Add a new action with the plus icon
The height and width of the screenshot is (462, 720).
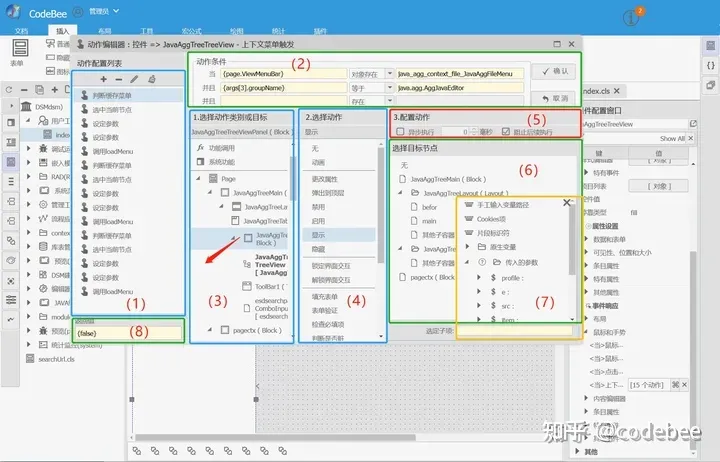point(104,79)
